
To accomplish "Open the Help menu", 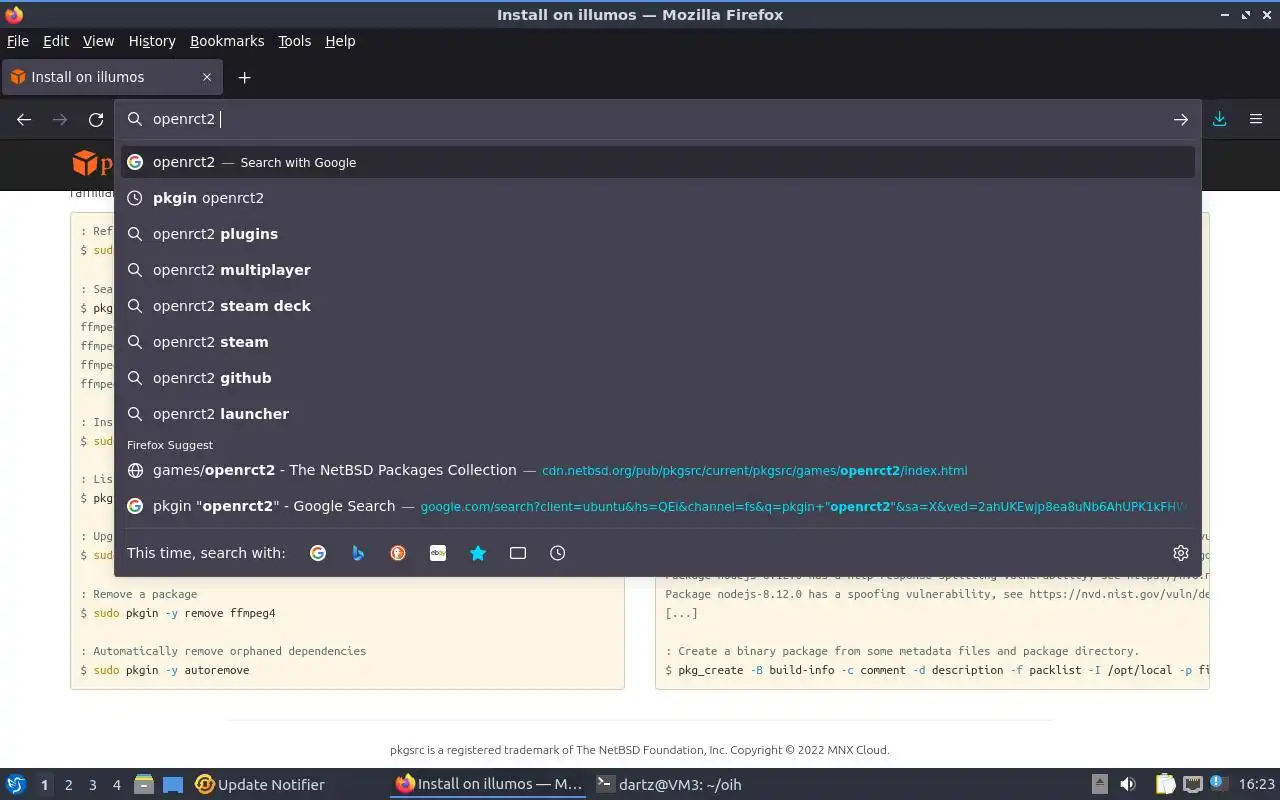I will [x=340, y=41].
